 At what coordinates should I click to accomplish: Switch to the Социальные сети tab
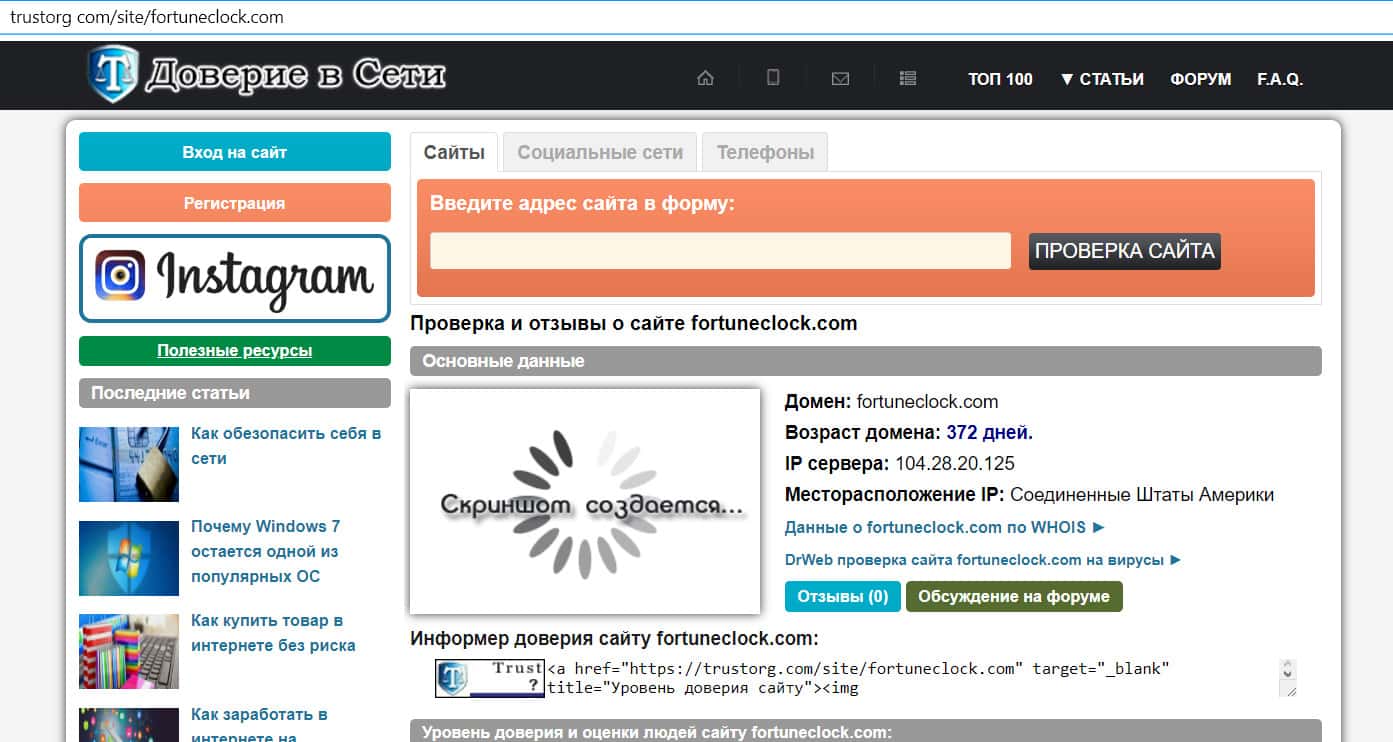tap(600, 152)
